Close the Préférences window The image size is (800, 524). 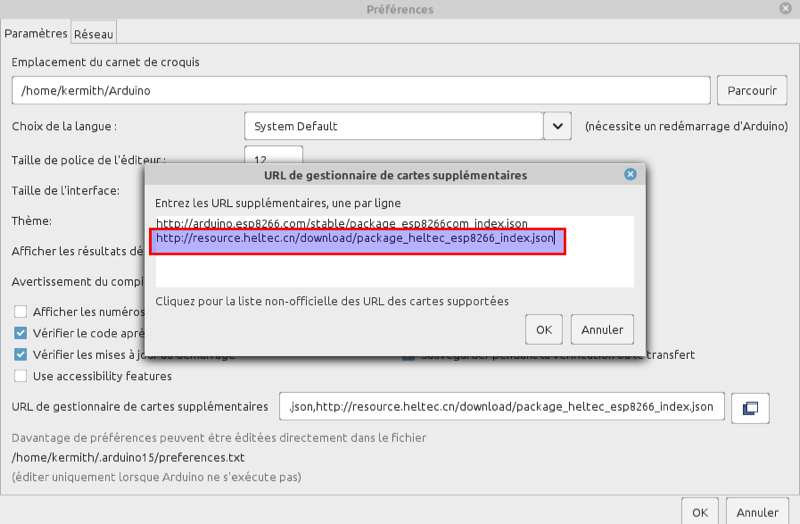pyautogui.click(x=785, y=9)
